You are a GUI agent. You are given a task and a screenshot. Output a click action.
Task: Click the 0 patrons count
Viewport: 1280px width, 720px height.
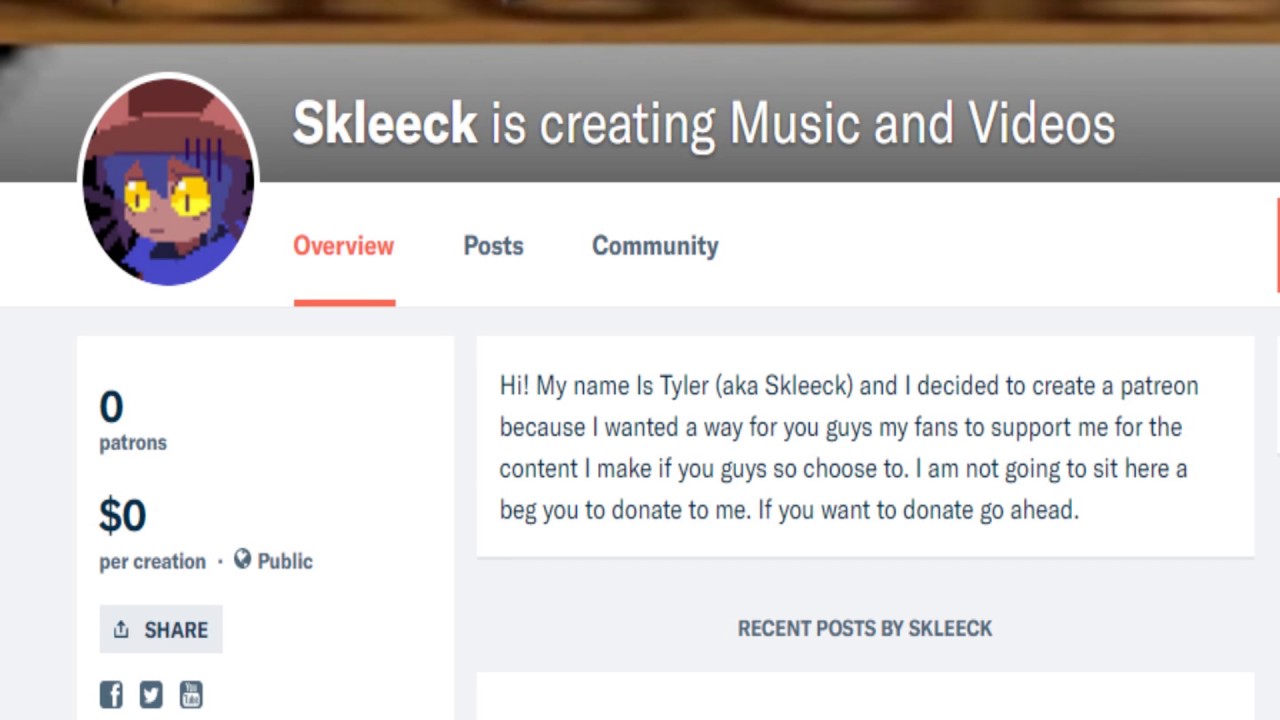(111, 407)
